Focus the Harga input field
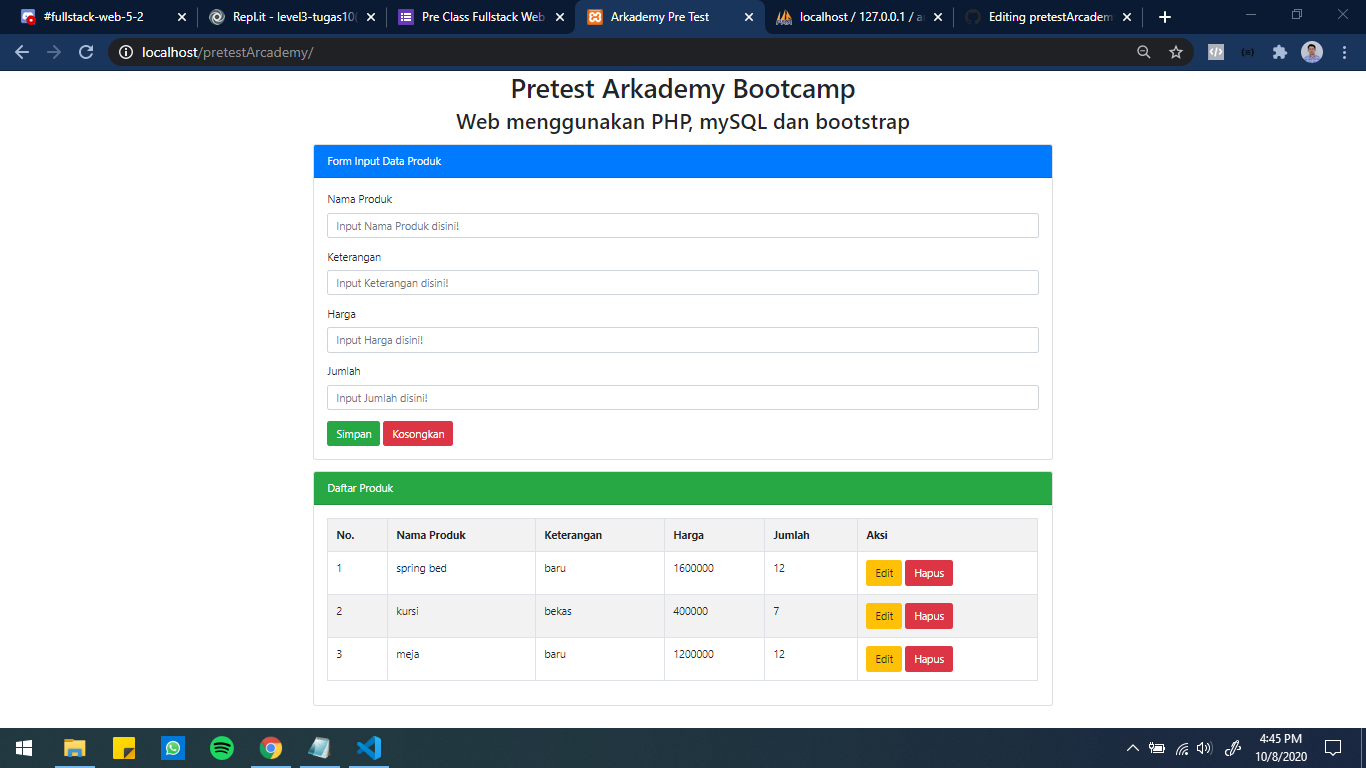The image size is (1366, 768). pyautogui.click(x=683, y=340)
